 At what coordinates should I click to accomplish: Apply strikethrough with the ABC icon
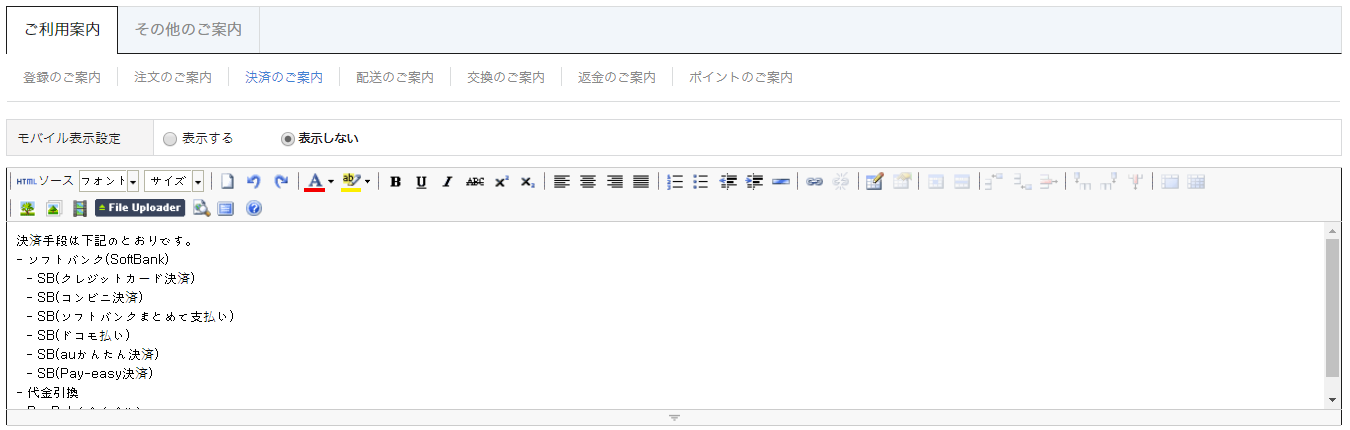click(x=475, y=182)
